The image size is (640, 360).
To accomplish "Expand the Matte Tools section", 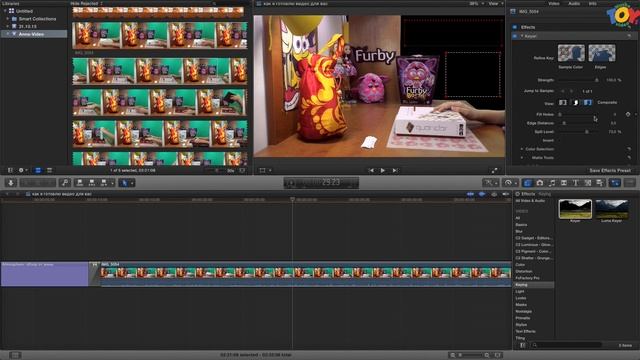I will 522,158.
